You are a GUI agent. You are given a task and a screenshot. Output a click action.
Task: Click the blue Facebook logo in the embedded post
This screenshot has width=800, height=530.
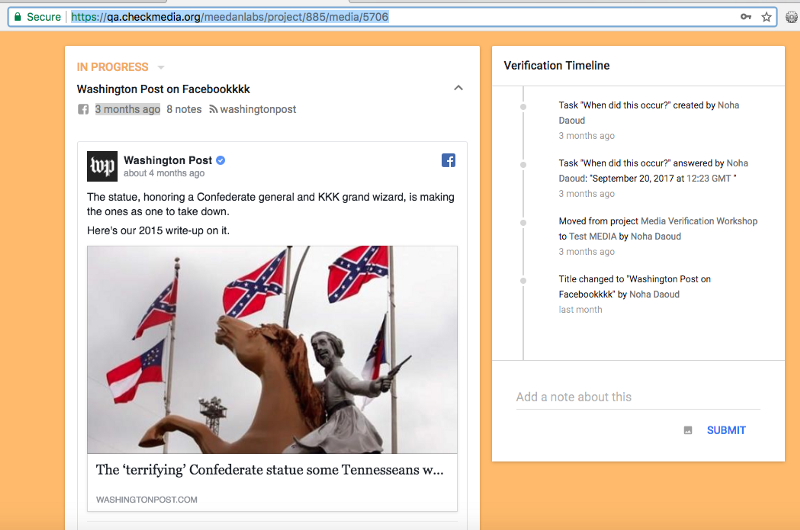[x=448, y=160]
